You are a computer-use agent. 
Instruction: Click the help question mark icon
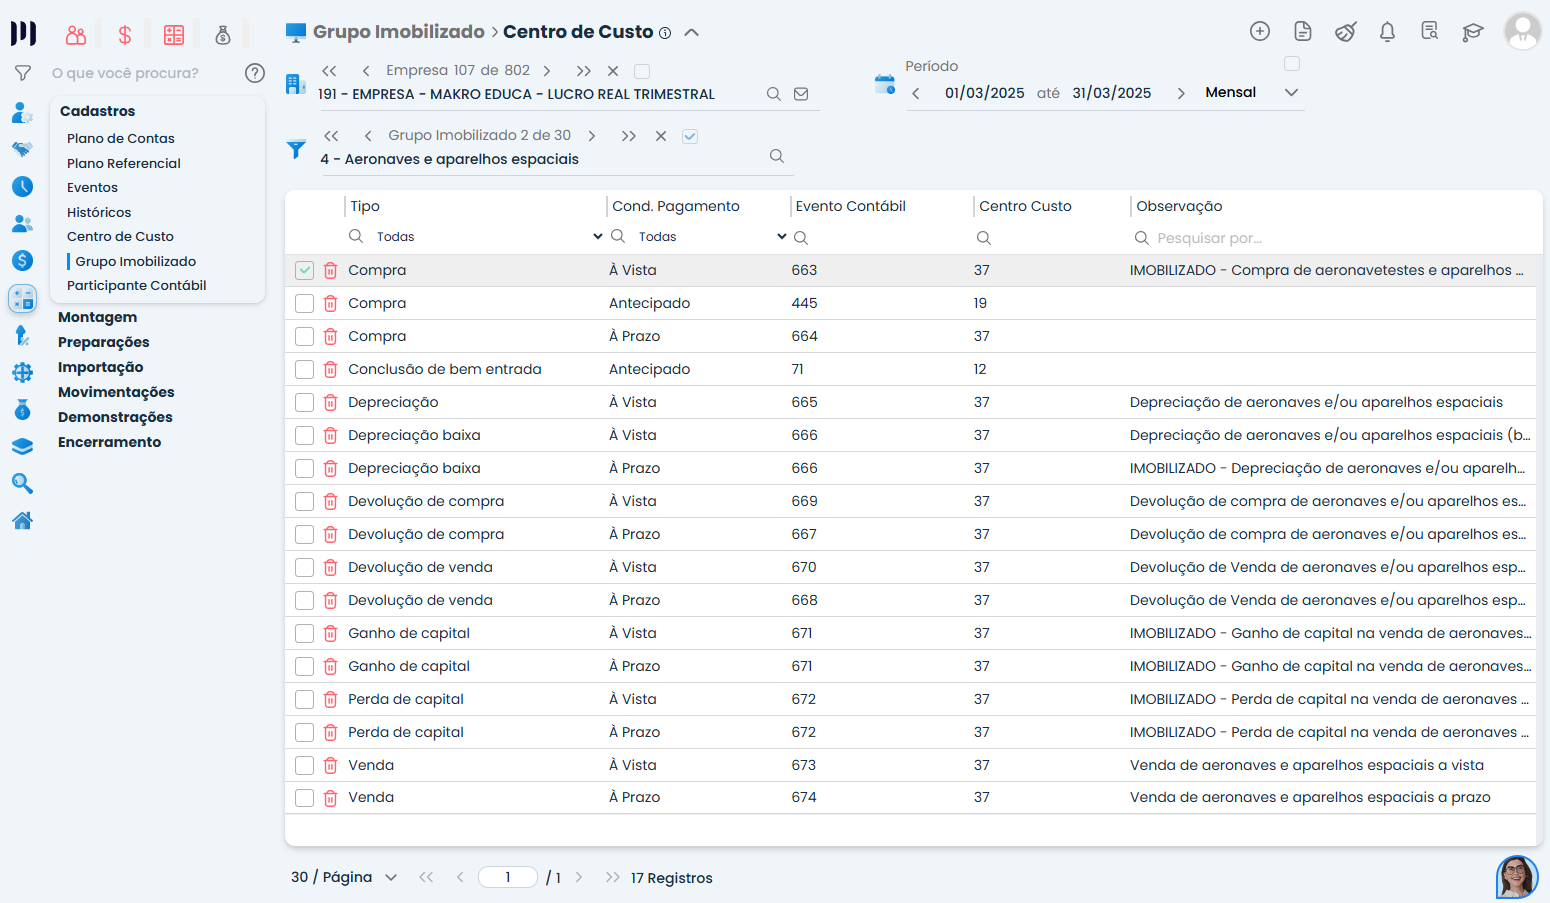coord(255,73)
